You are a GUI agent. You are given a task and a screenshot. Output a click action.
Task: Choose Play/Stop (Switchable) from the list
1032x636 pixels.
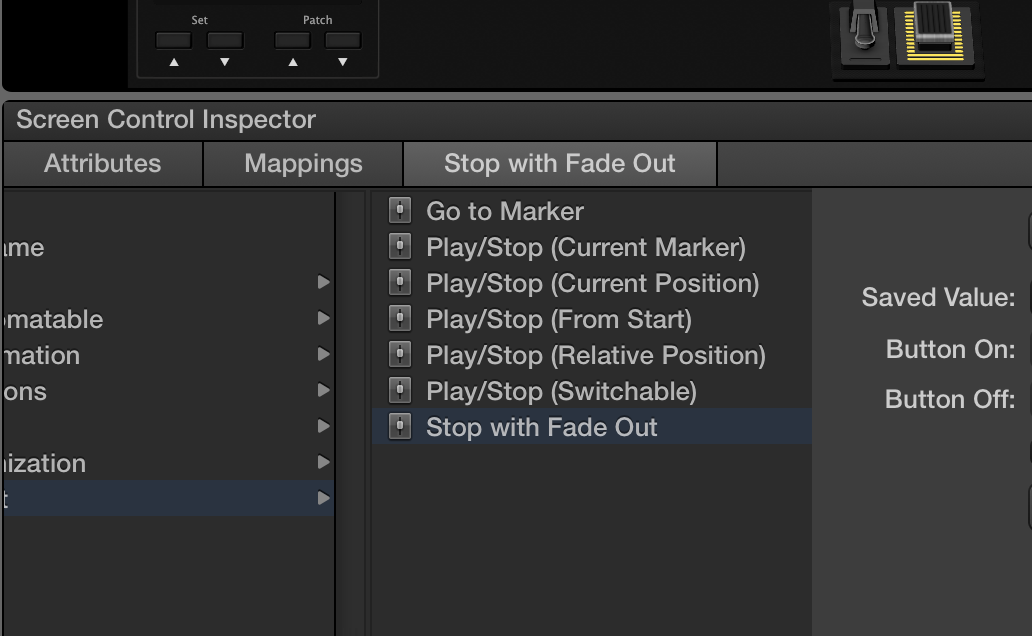click(561, 391)
